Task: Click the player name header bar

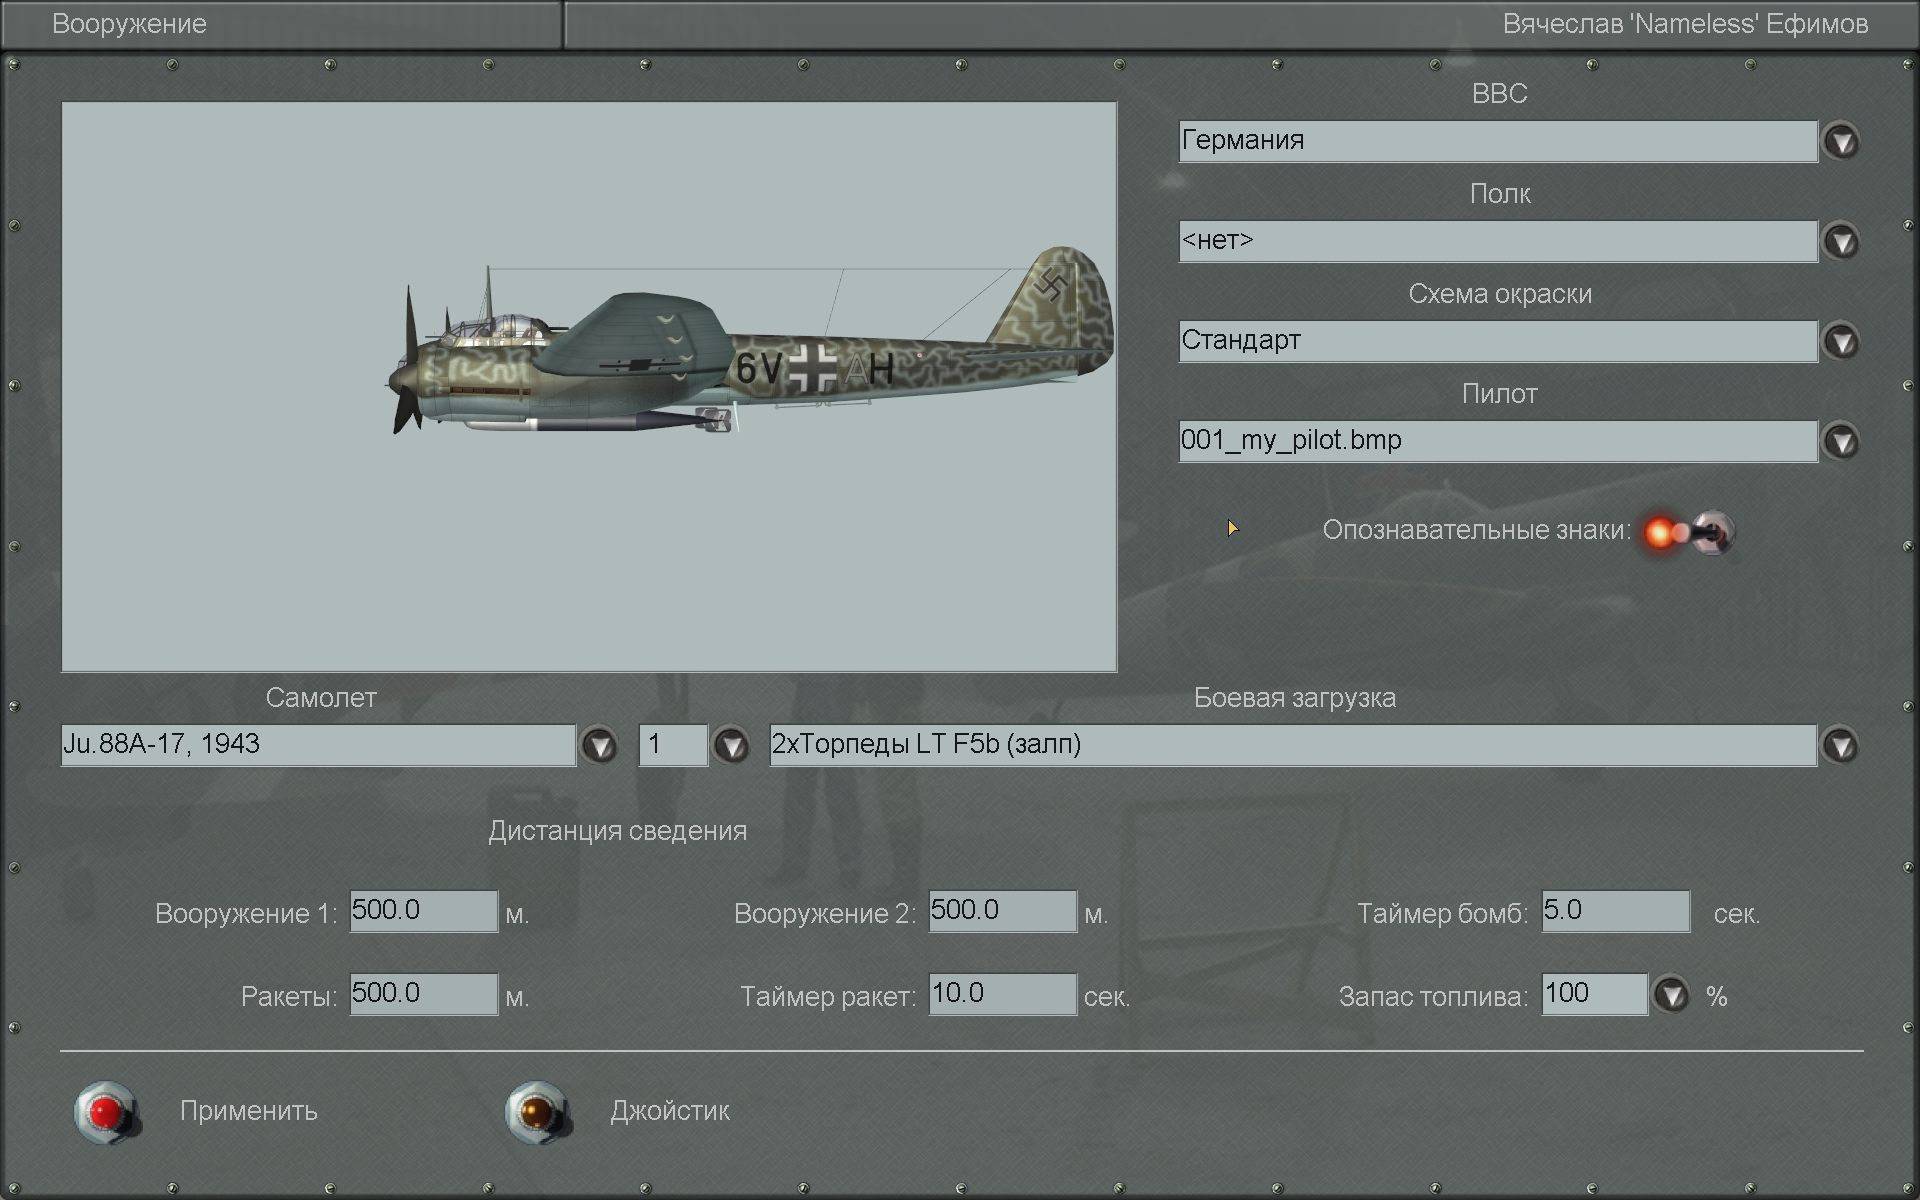Action: pos(1240,24)
